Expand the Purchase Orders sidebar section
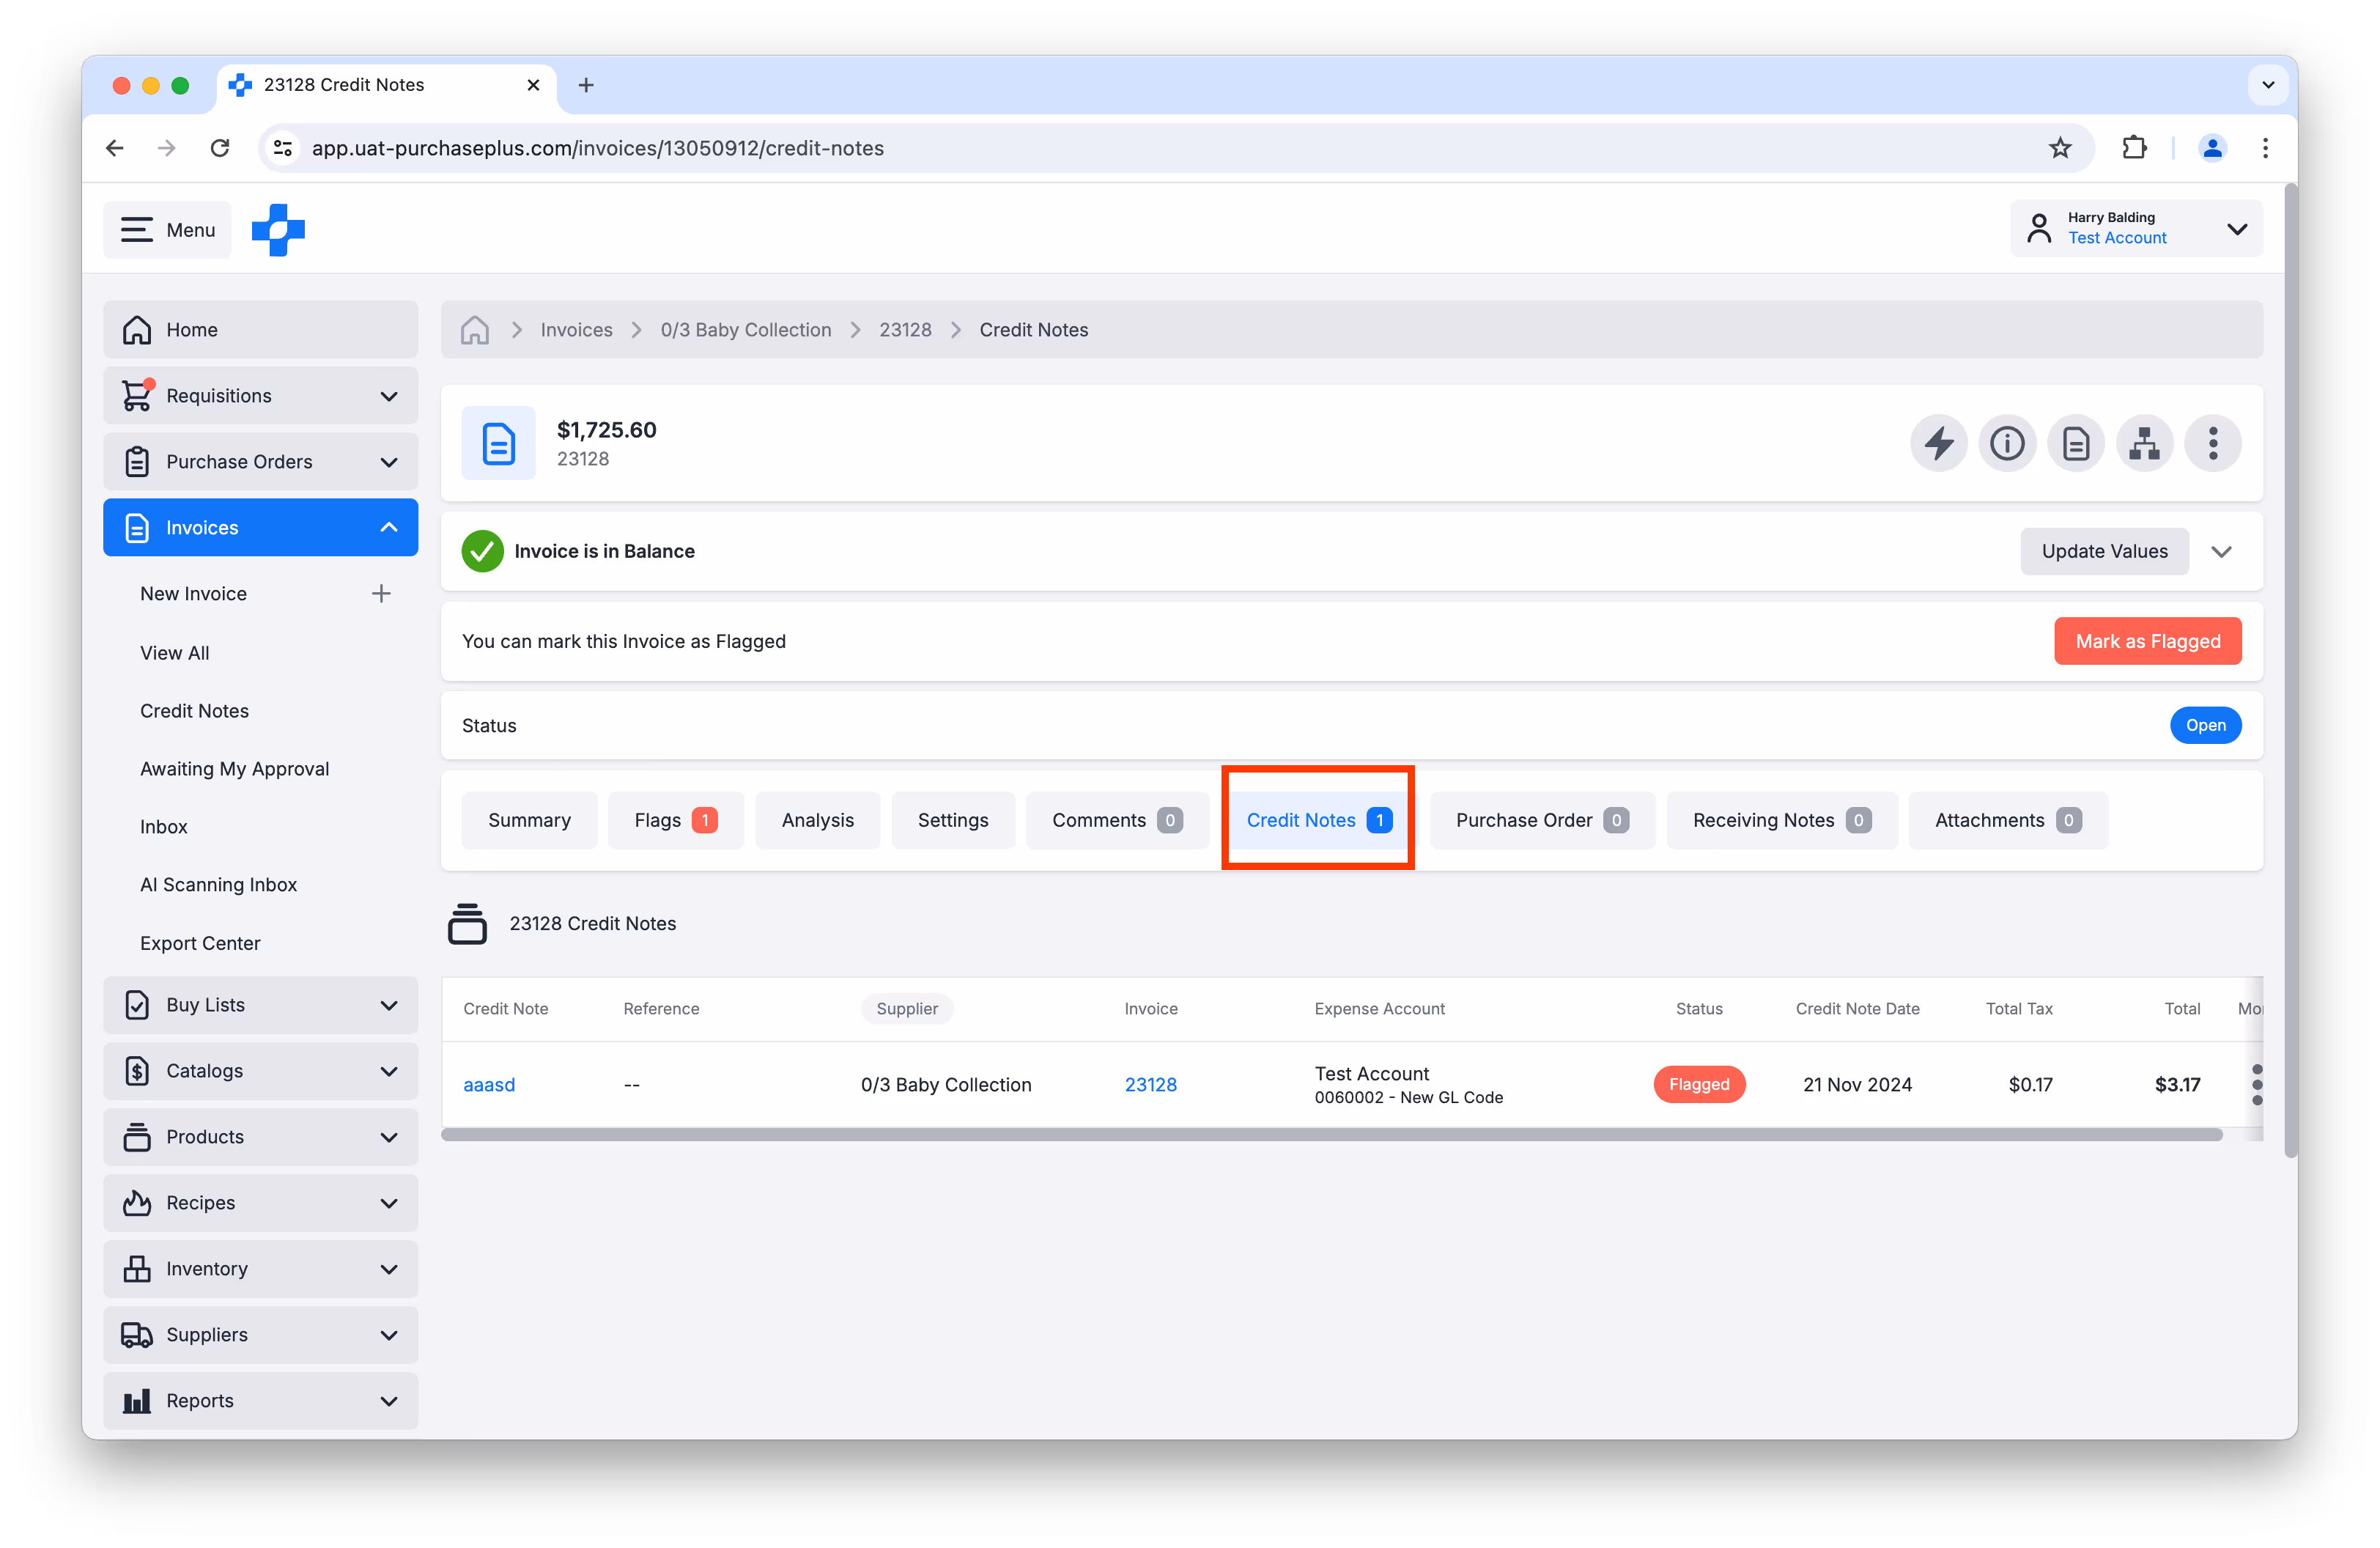Viewport: 2380px width, 1548px height. (389, 462)
